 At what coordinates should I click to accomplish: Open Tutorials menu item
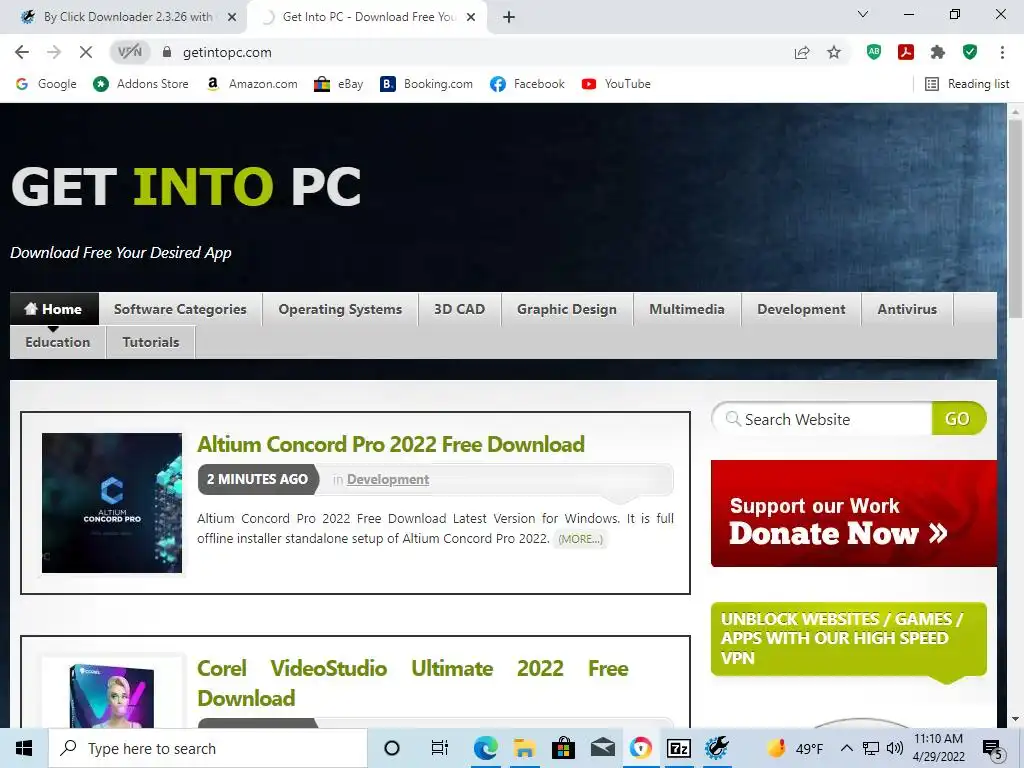(151, 342)
